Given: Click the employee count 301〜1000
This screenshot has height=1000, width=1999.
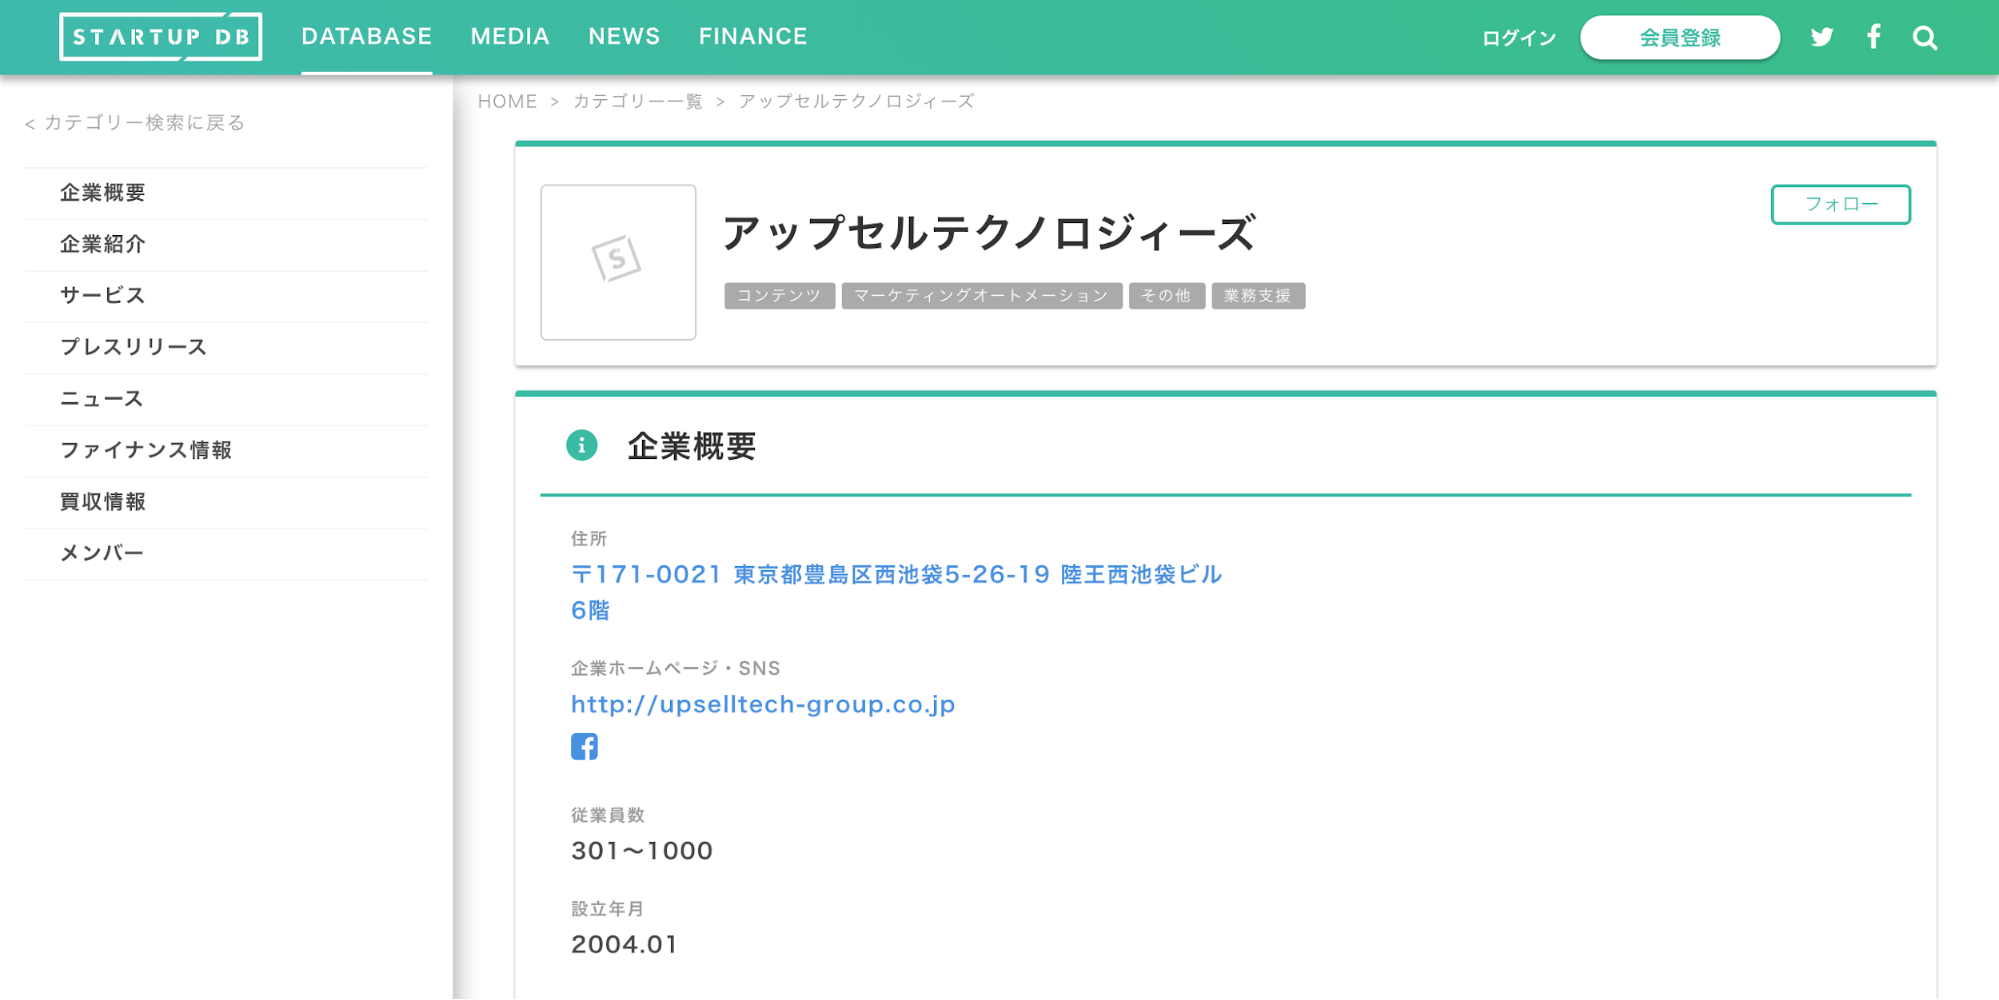Looking at the screenshot, I should 642,851.
